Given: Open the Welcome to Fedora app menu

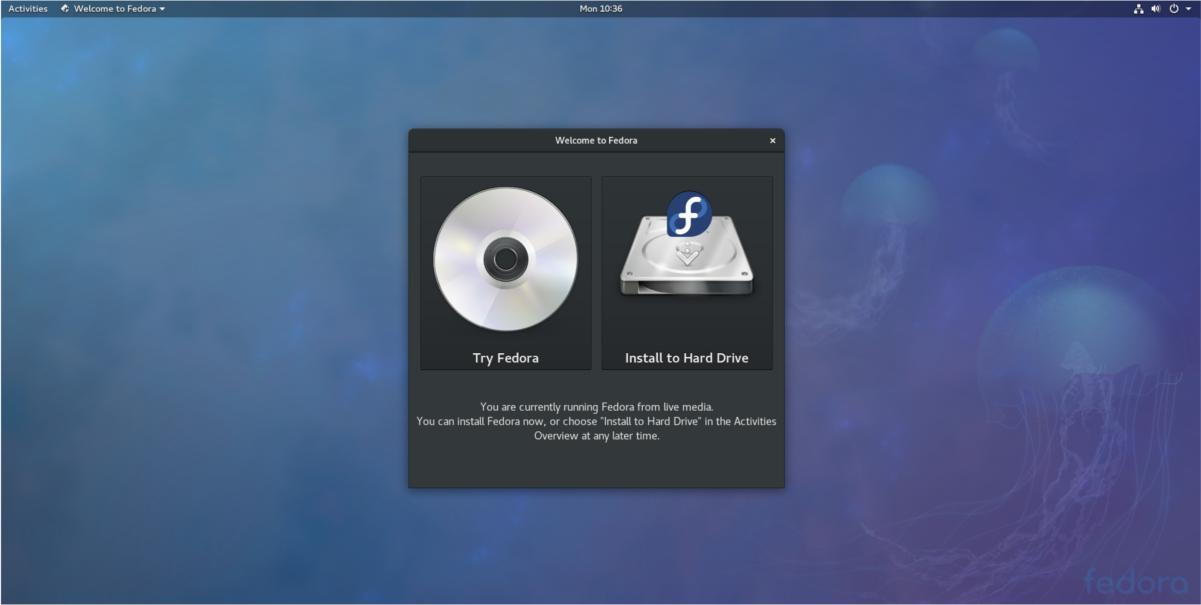Looking at the screenshot, I should (113, 8).
